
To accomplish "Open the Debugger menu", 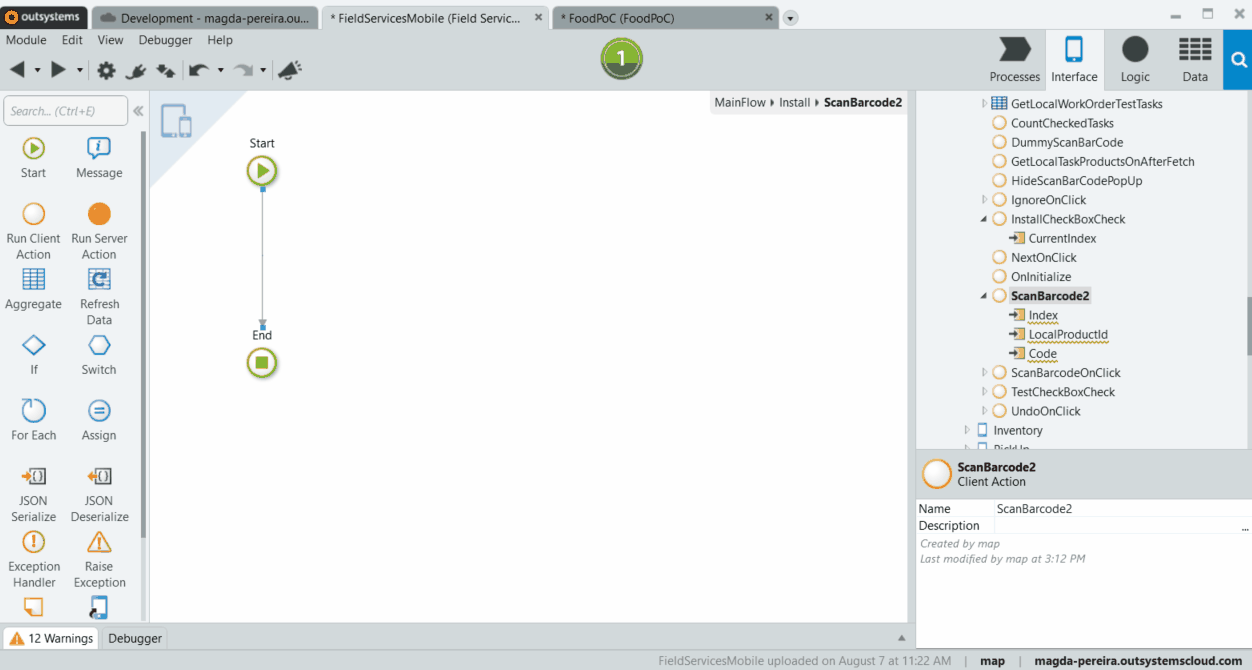I will pyautogui.click(x=165, y=40).
